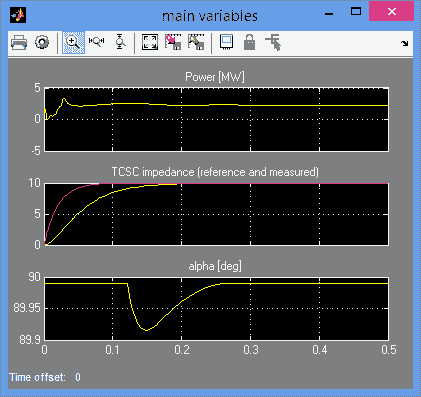Autoscale the scope axes
The height and width of the screenshot is (397, 421).
(150, 42)
